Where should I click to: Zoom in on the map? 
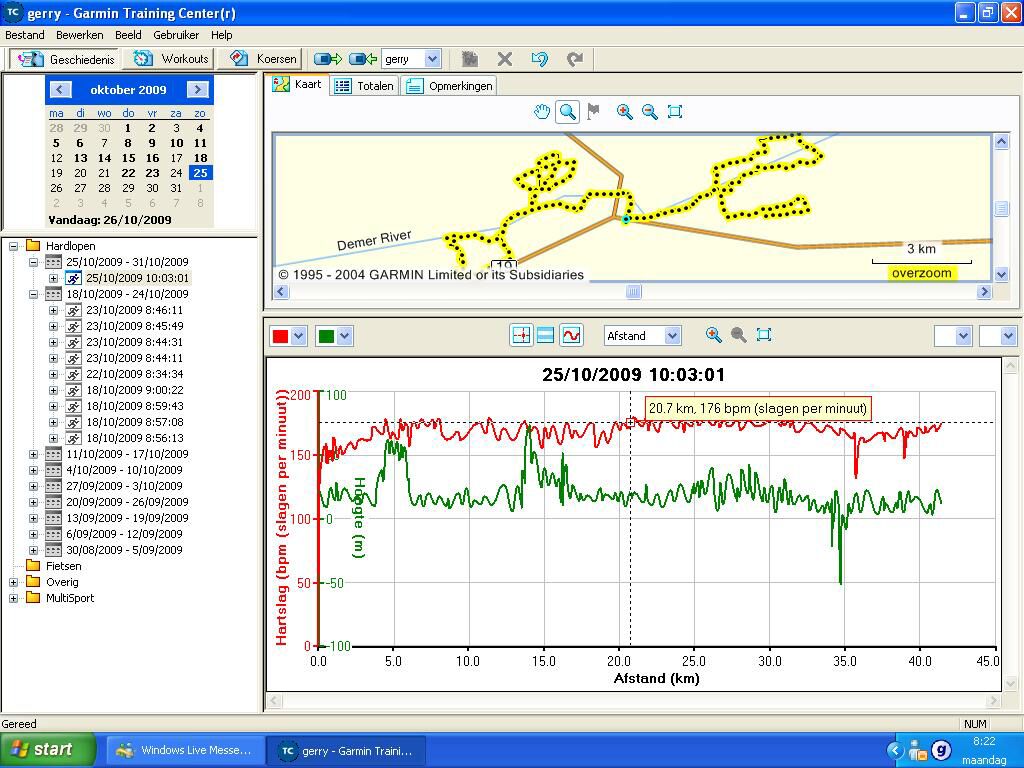pos(624,112)
